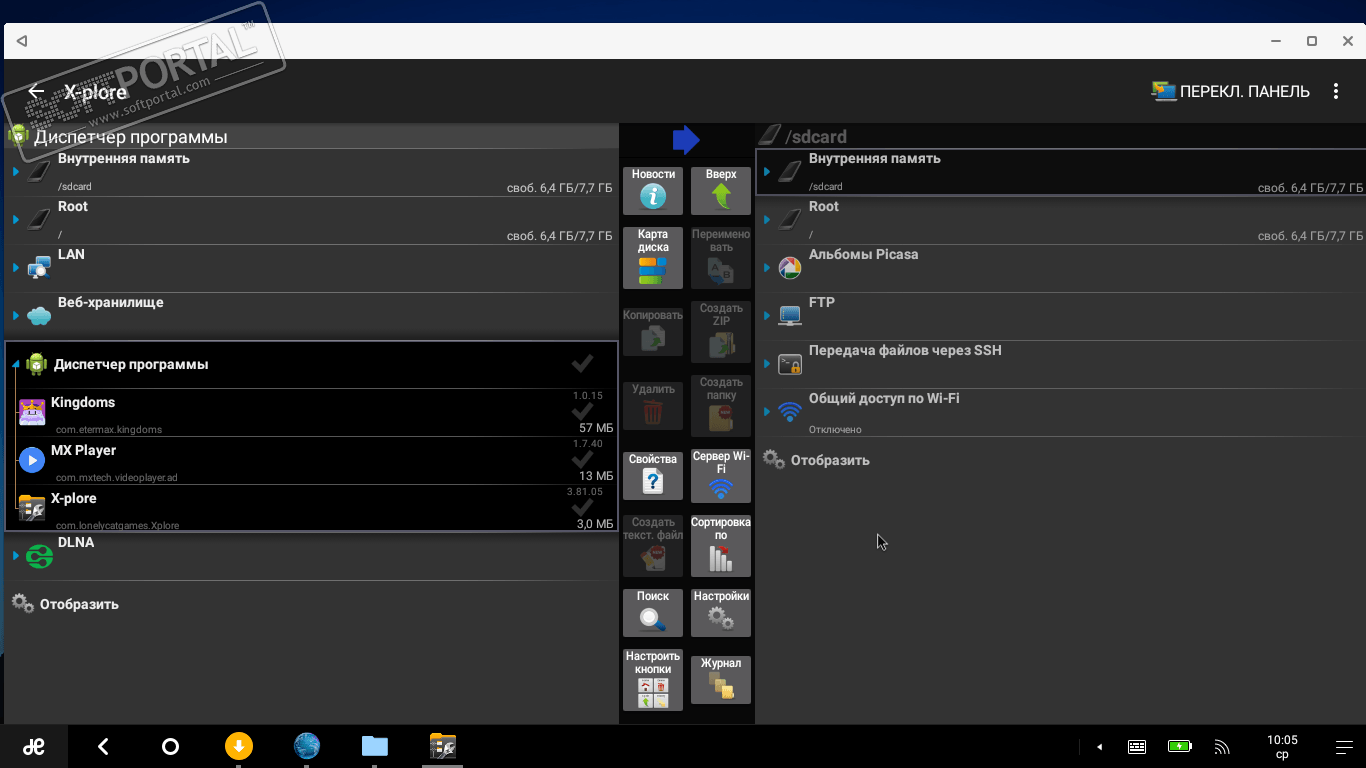Image resolution: width=1366 pixels, height=768 pixels.
Task: Toggle checkmark on Диспетчер программы row
Action: click(582, 363)
